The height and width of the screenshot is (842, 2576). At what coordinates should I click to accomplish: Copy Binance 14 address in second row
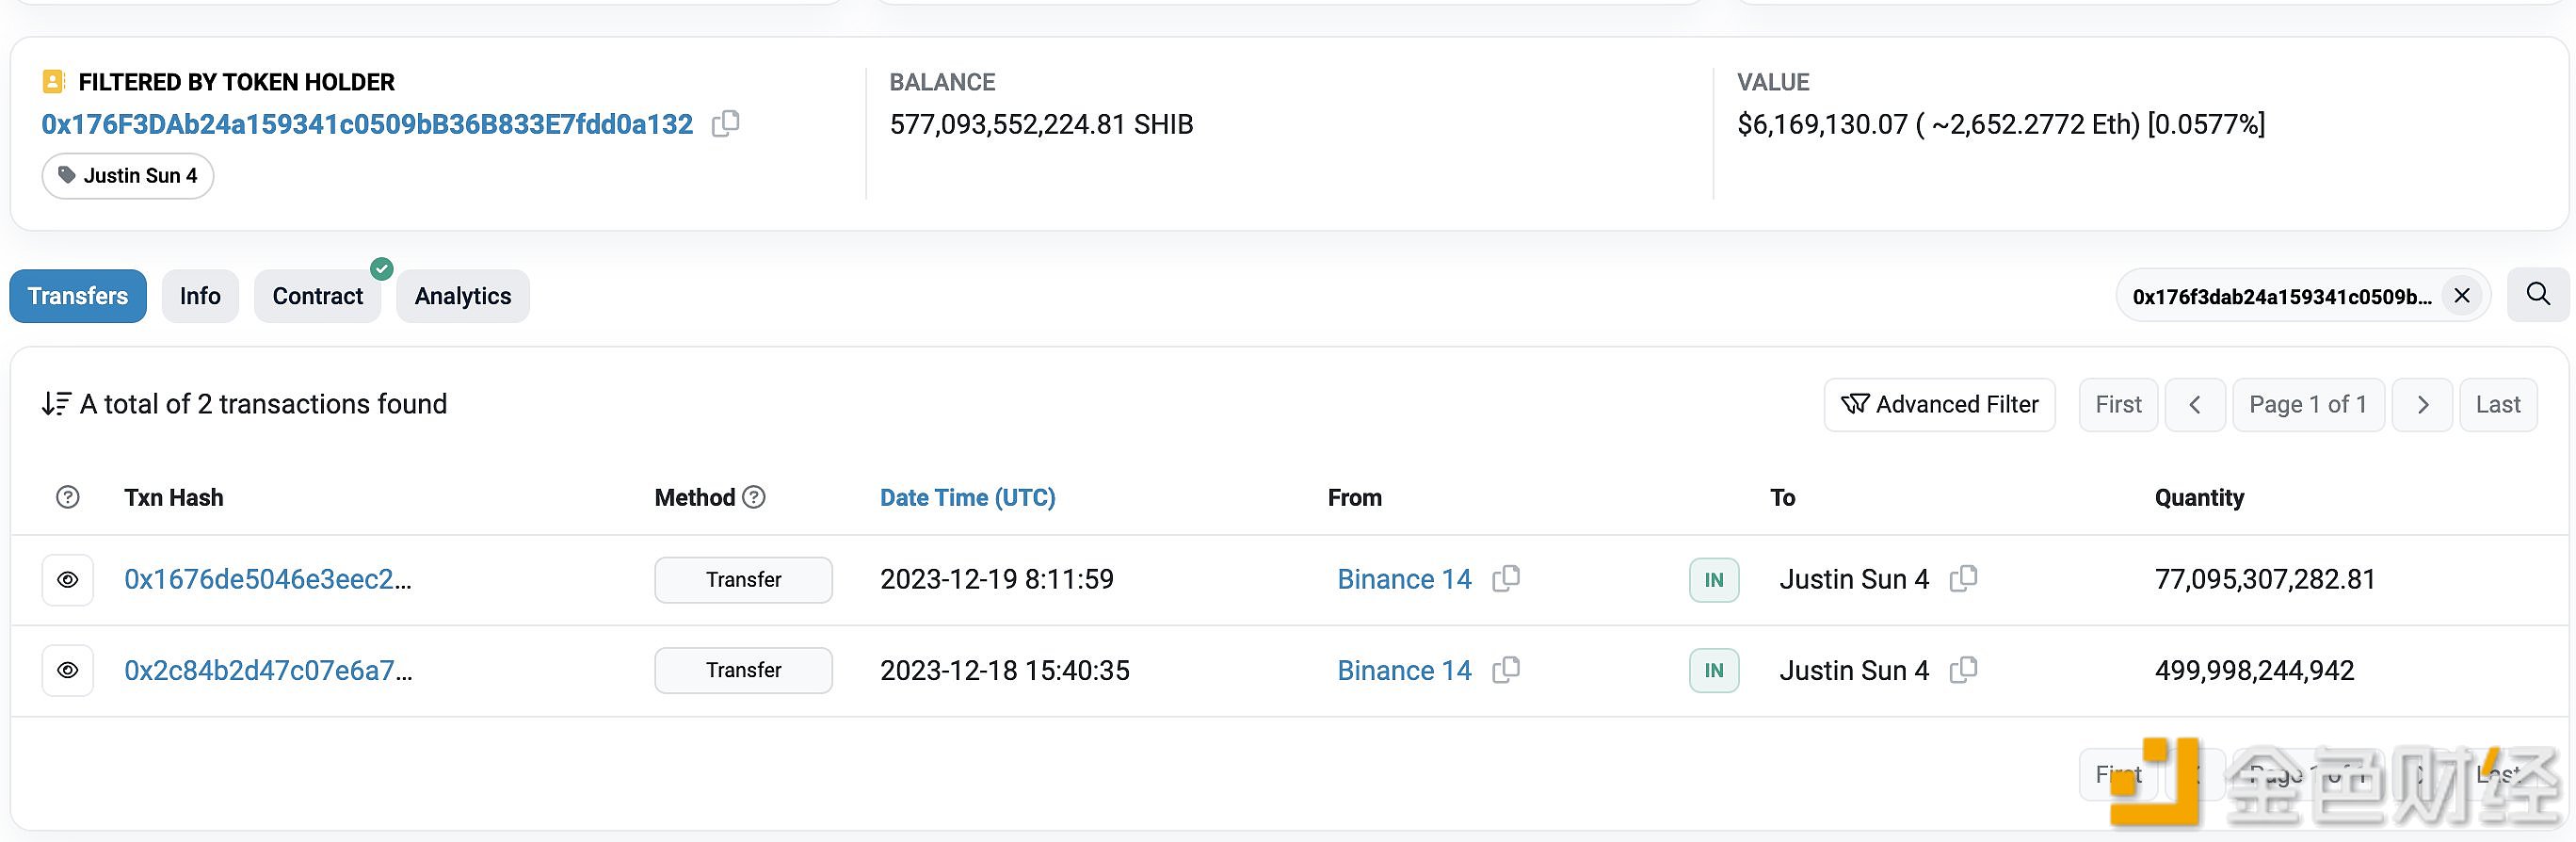coord(1506,670)
